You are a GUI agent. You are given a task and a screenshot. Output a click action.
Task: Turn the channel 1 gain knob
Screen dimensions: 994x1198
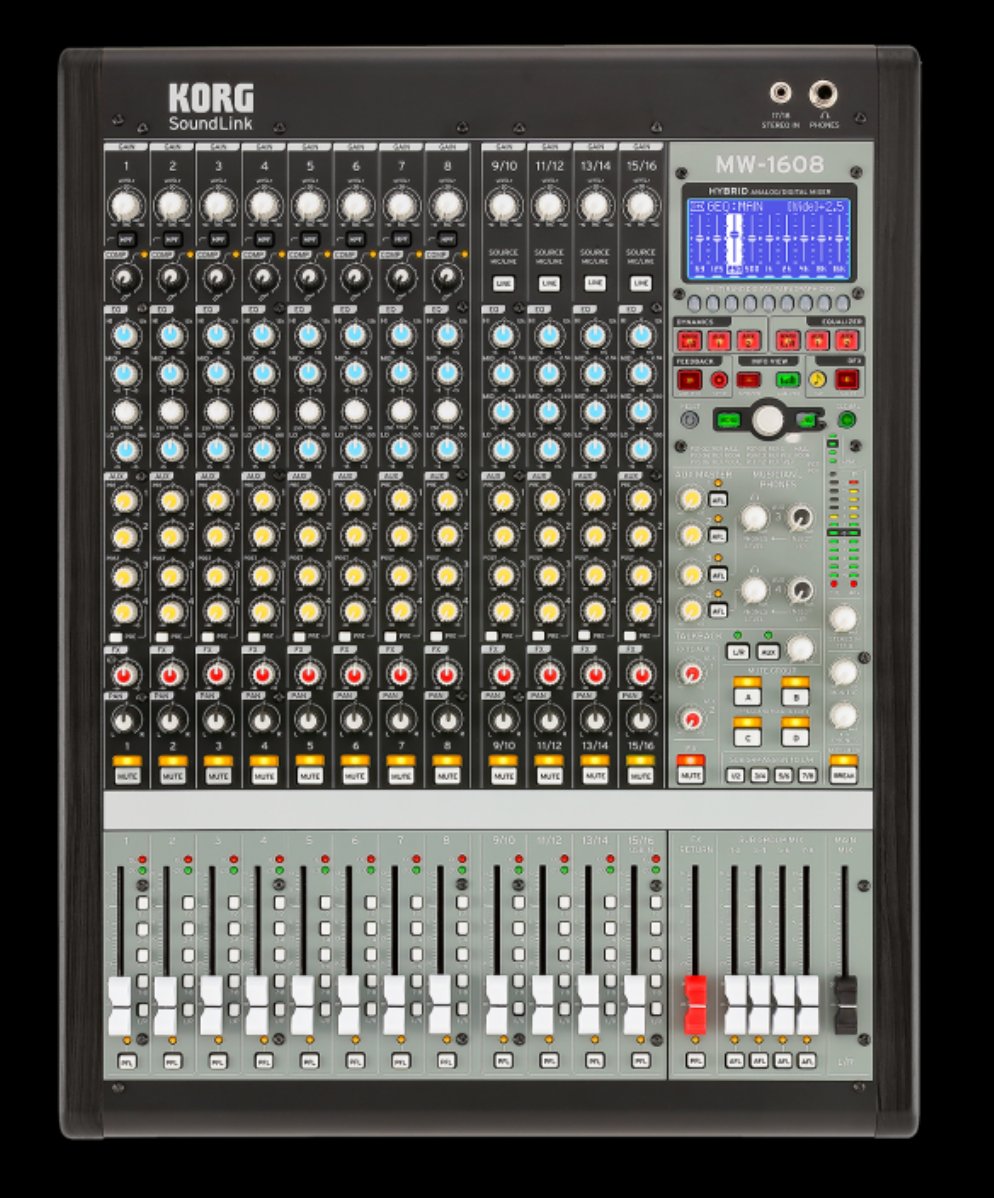point(126,205)
